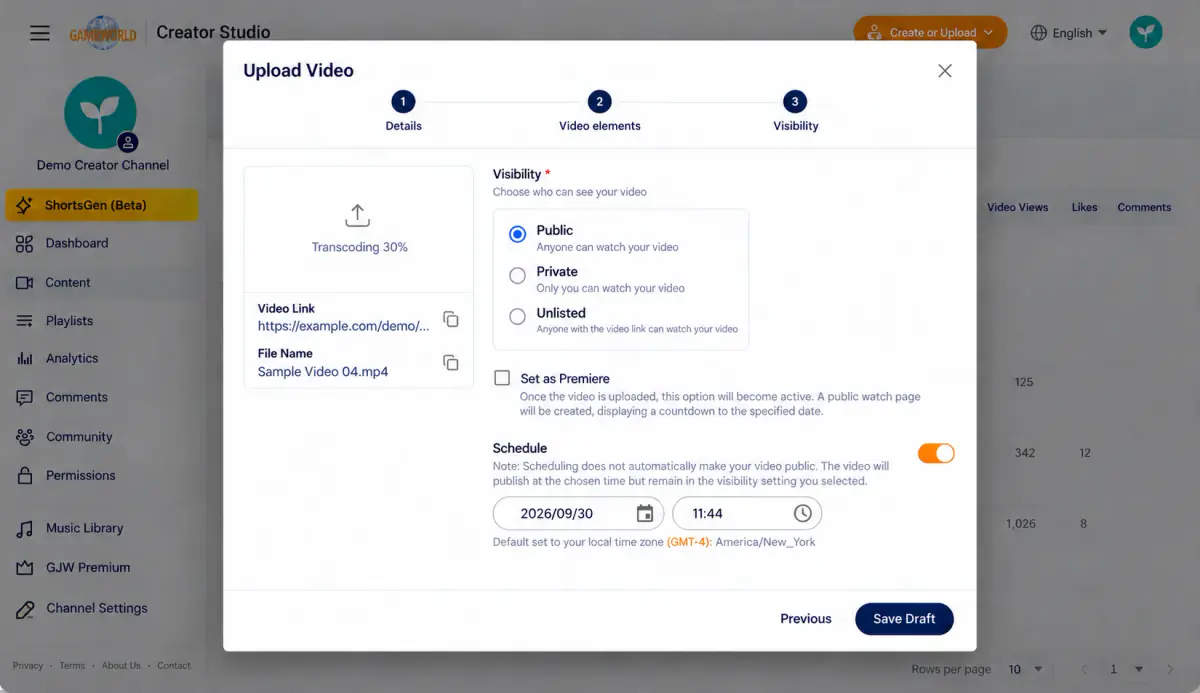Viewport: 1200px width, 693px height.
Task: Click the Community people icon
Action: point(25,437)
